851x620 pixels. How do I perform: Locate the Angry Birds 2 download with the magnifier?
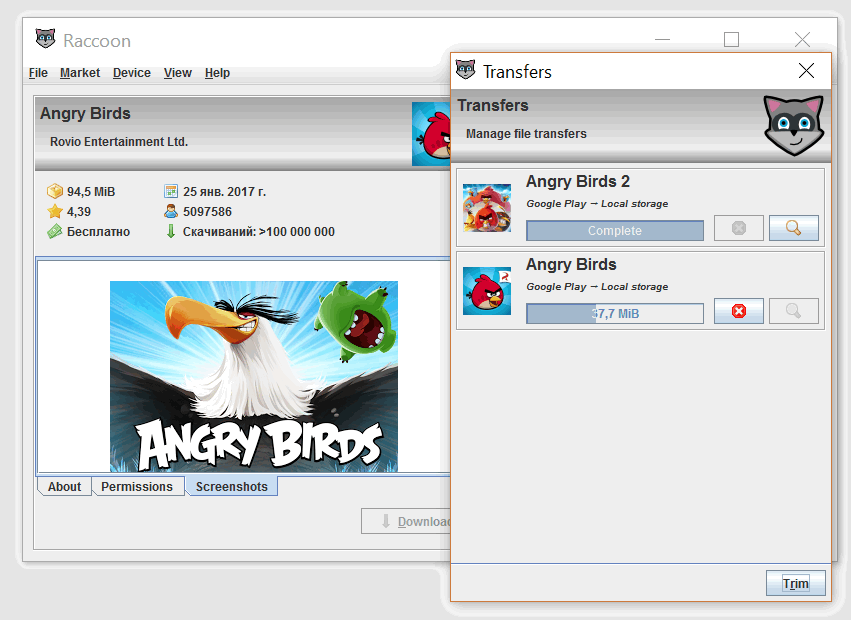click(793, 228)
